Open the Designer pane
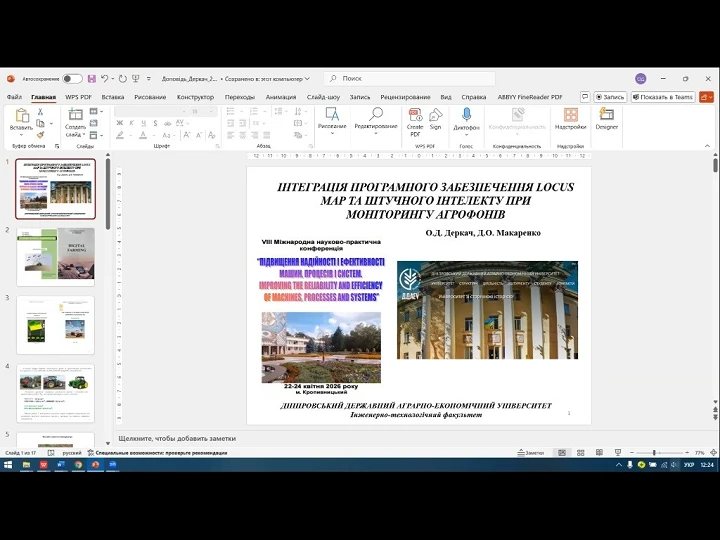Viewport: 720px width, 540px height. click(606, 116)
